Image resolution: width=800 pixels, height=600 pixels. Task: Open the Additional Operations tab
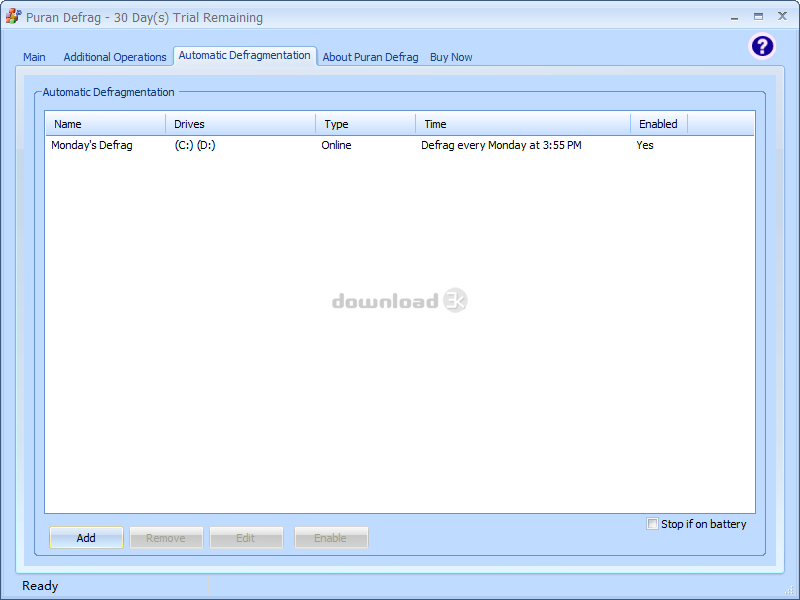click(115, 57)
